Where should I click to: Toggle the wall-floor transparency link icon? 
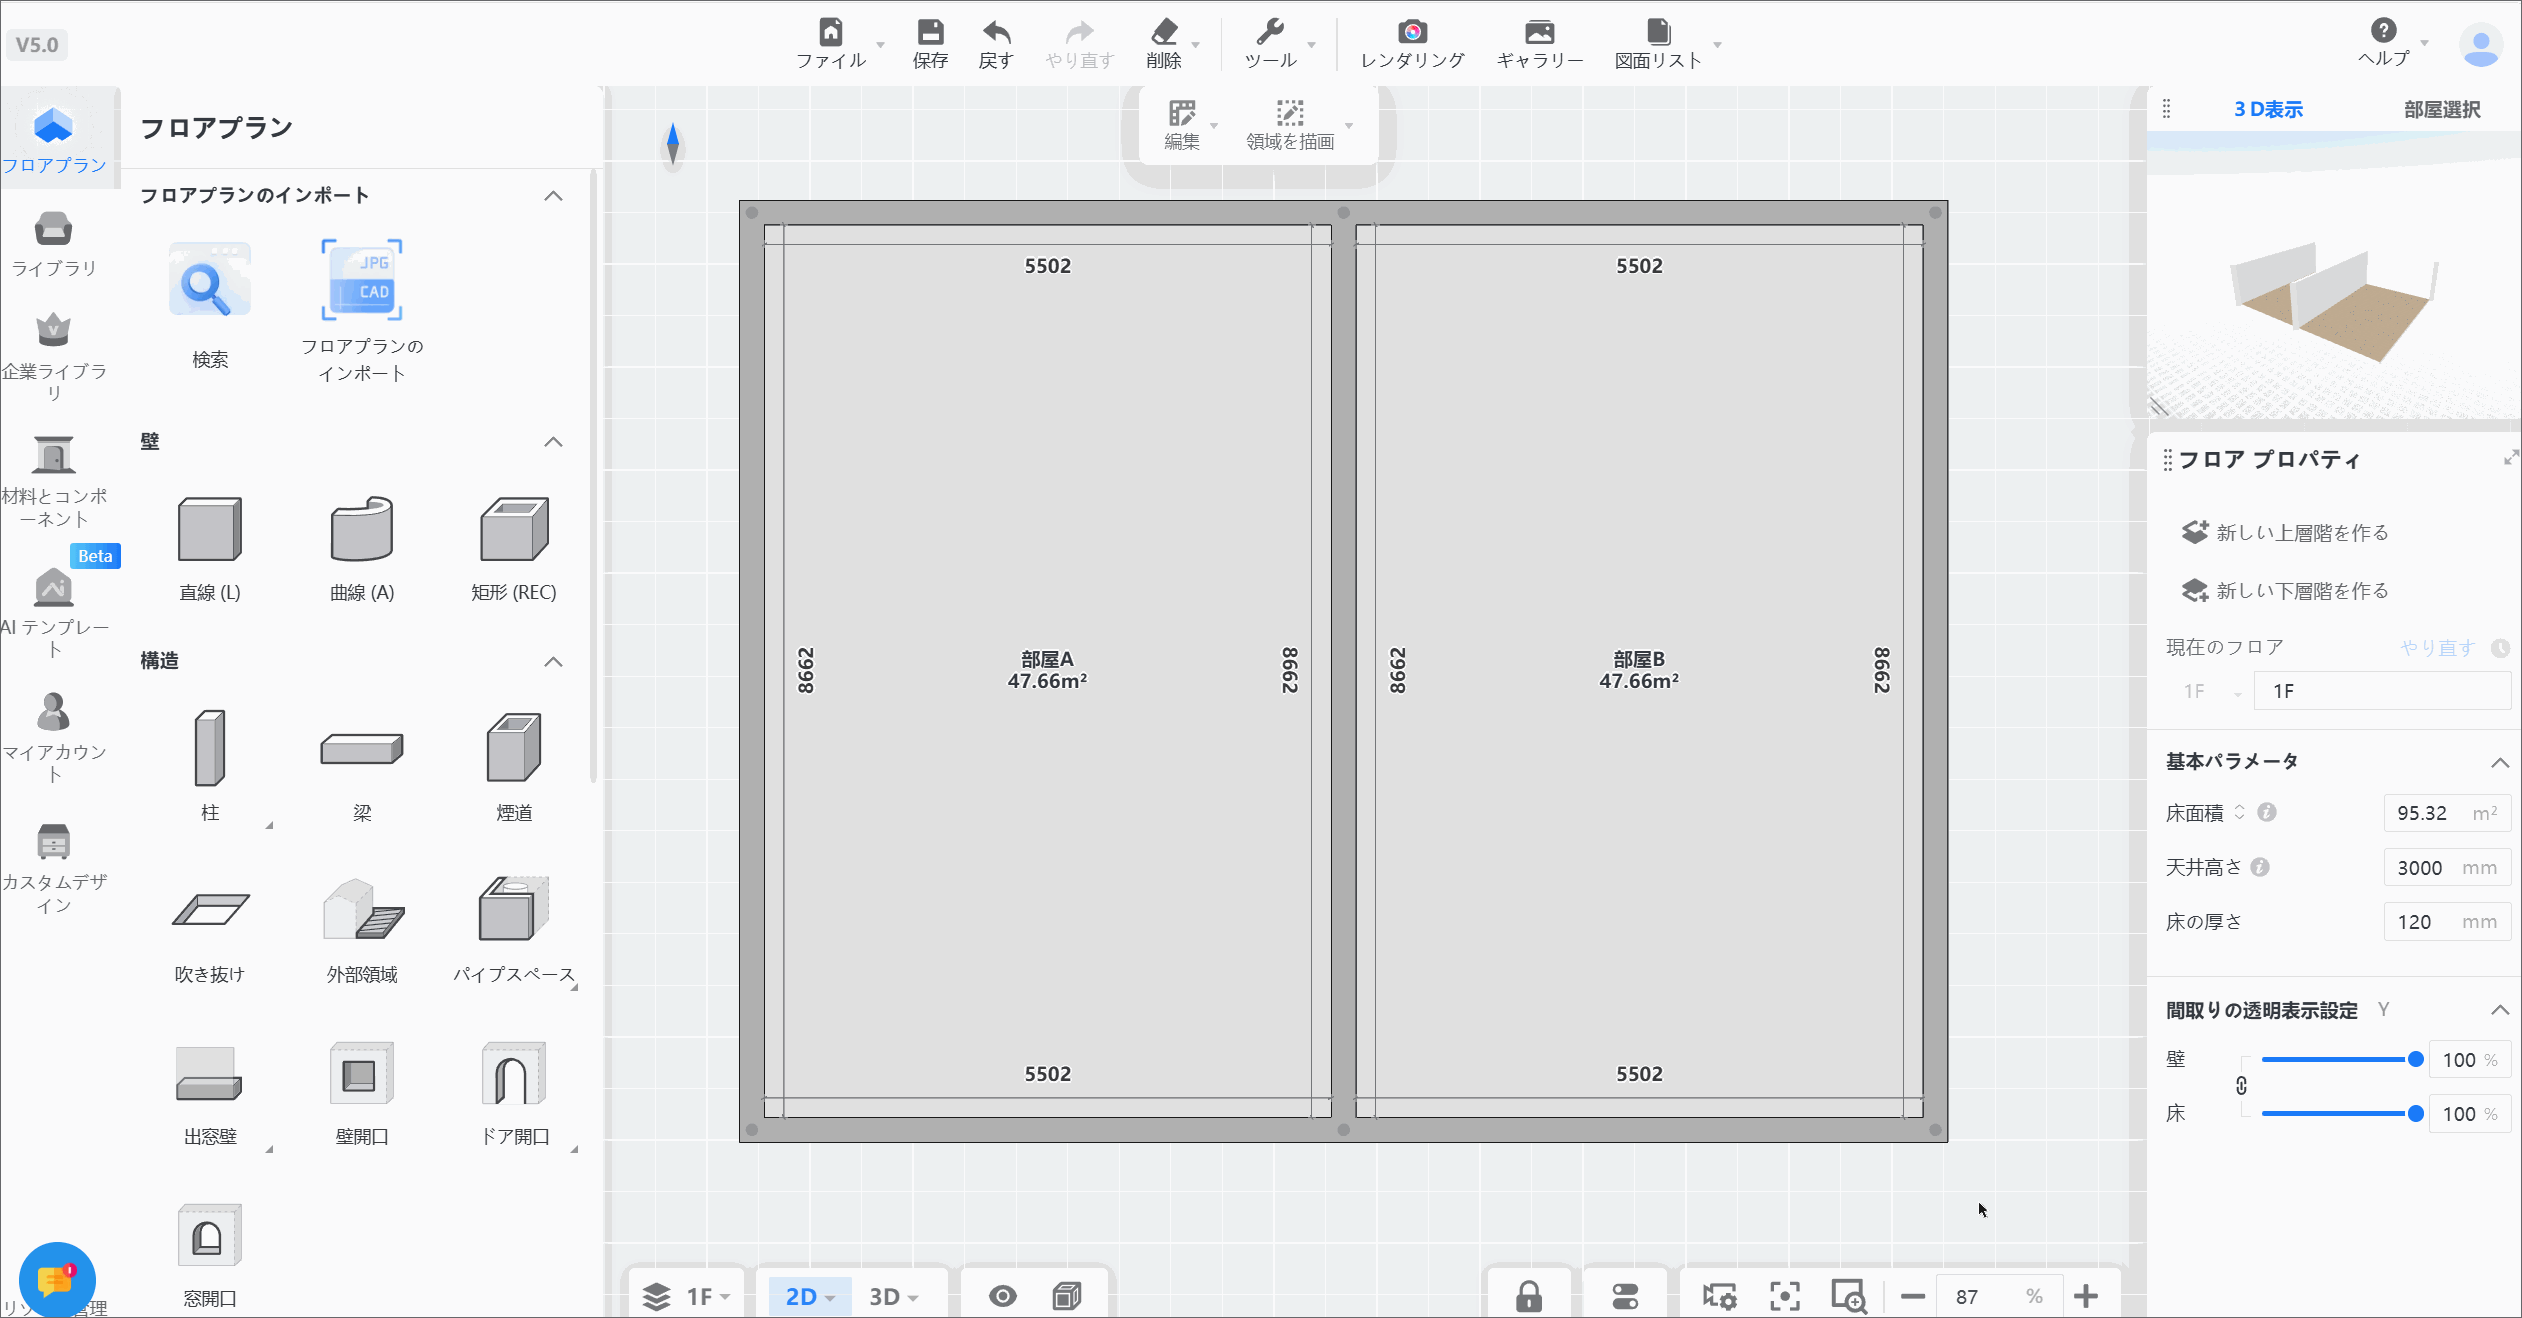[x=2242, y=1087]
